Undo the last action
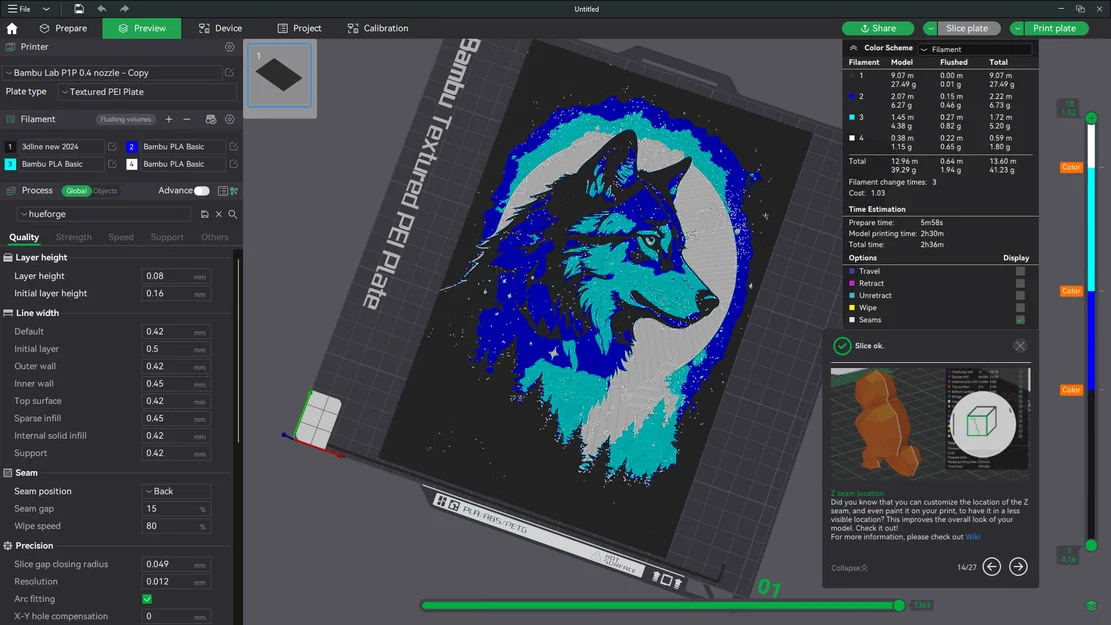 pos(101,9)
